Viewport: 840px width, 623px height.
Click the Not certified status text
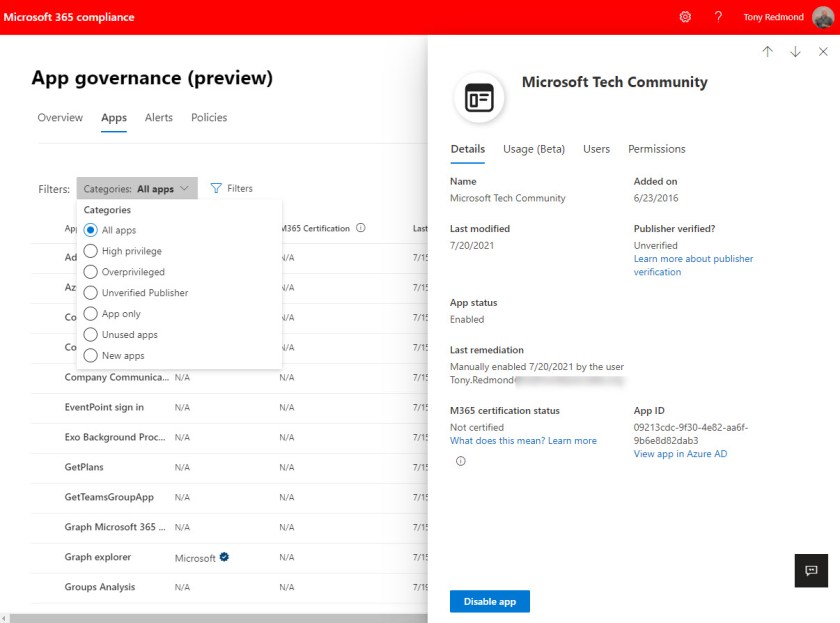(477, 427)
